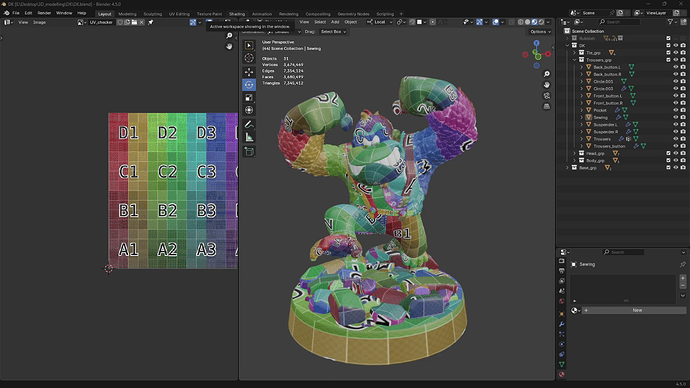Expand the Base_grp collection
Screen dimensions: 690x388
[x=567, y=168]
